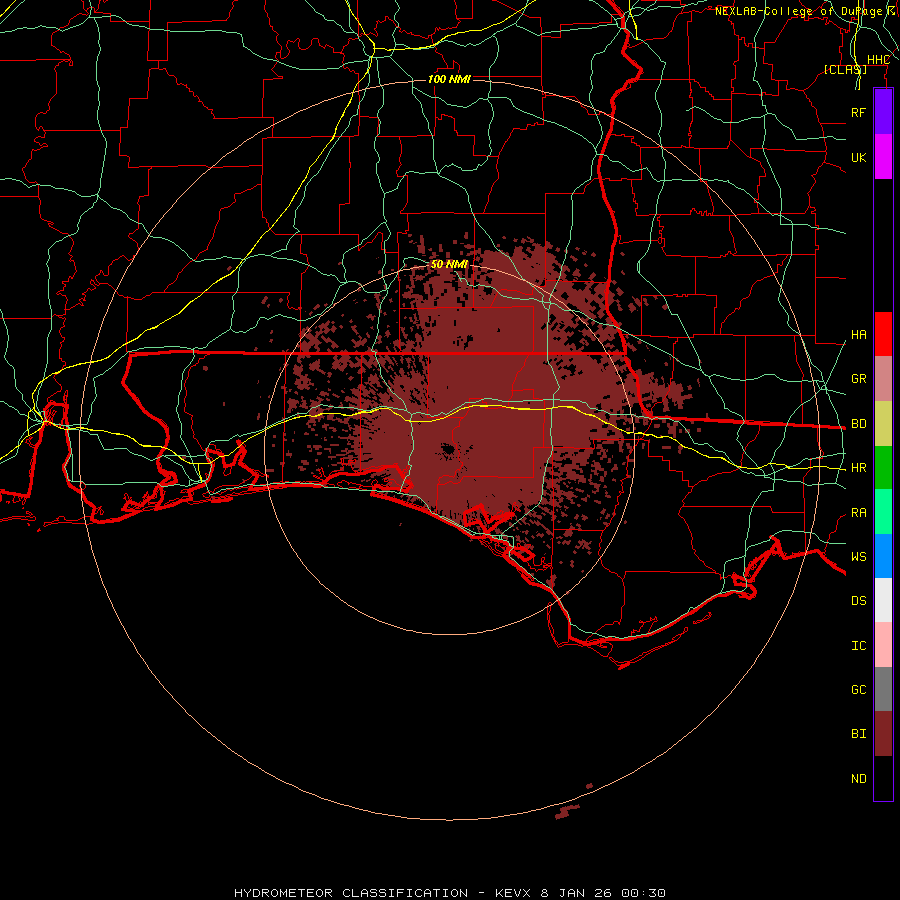Click the pink GR legend swatch
Screen dimensions: 900x900
pos(883,379)
